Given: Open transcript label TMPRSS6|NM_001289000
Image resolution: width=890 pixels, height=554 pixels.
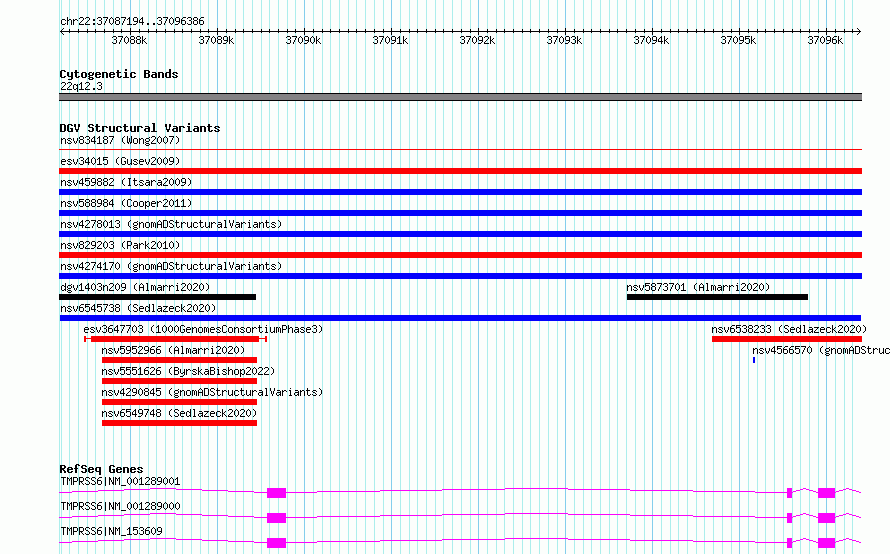Looking at the screenshot, I should pos(120,506).
